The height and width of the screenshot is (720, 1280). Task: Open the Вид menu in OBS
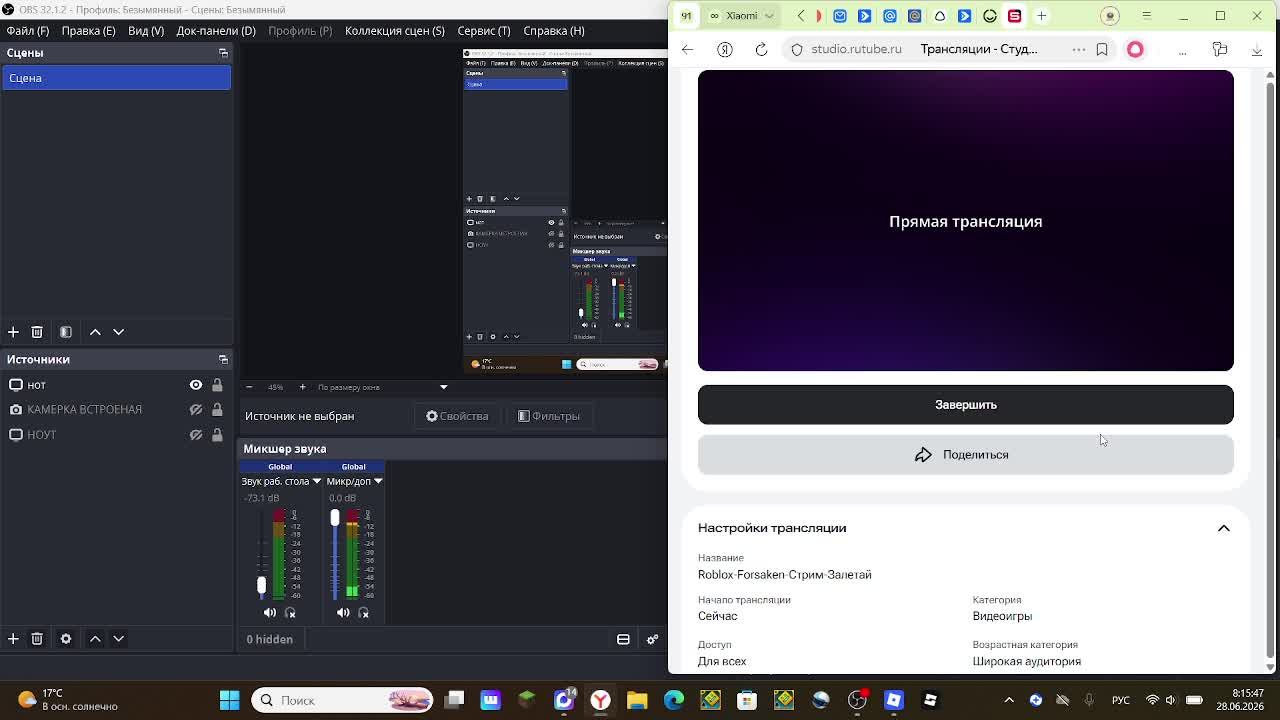146,30
